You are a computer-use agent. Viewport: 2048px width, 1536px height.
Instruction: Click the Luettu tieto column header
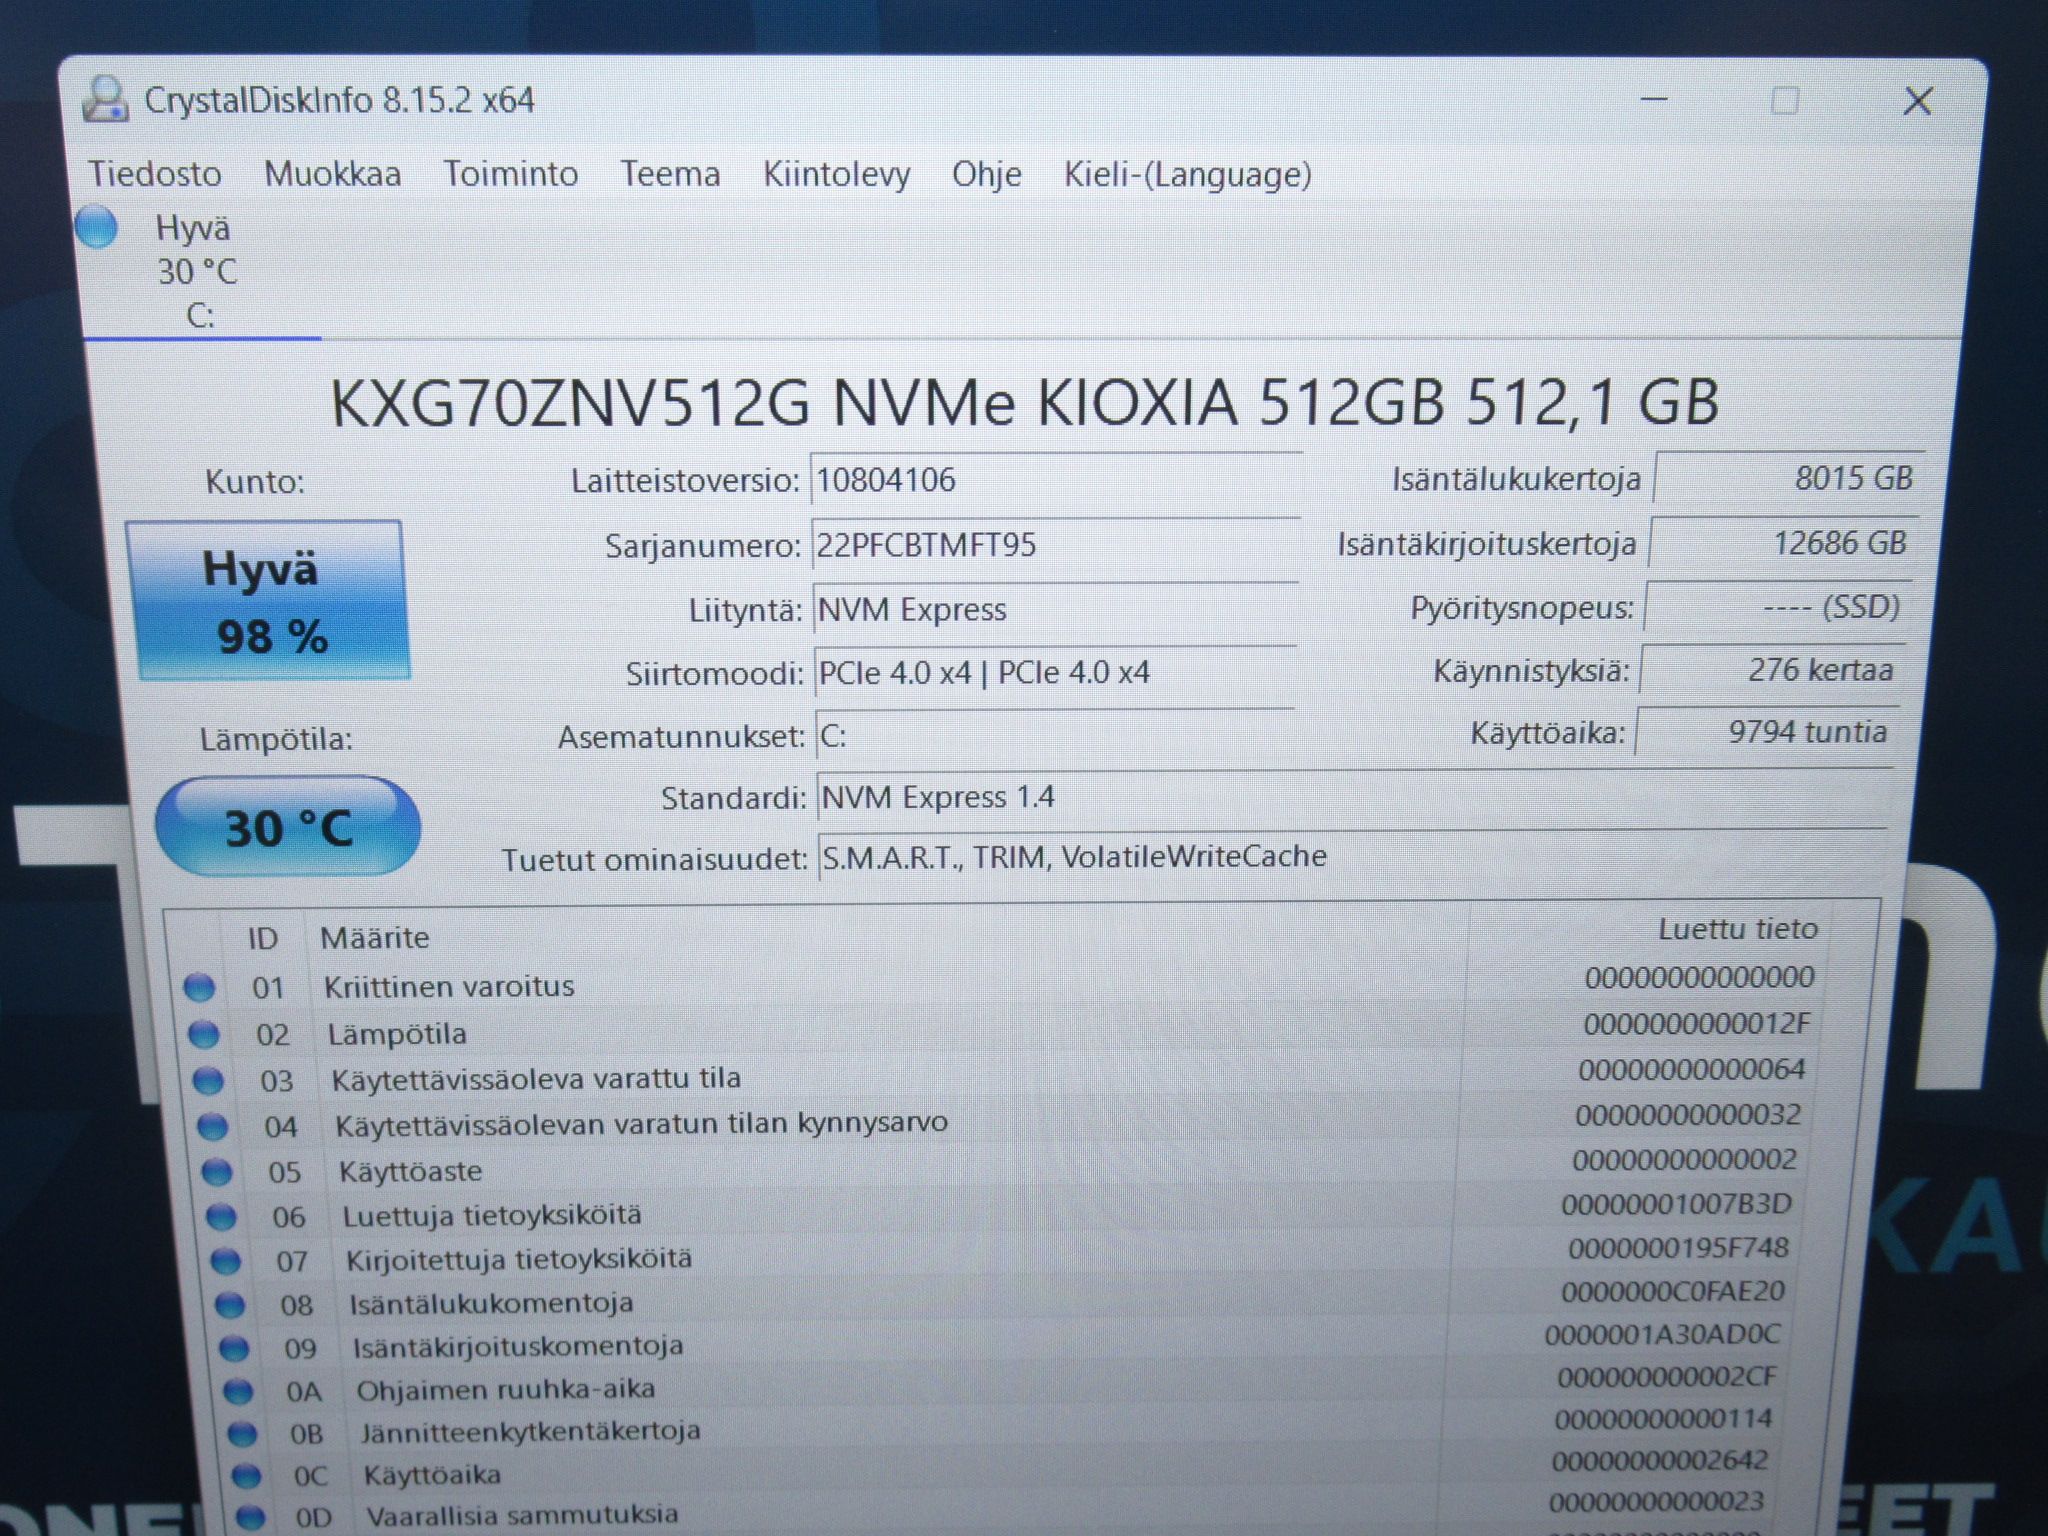(x=1738, y=929)
